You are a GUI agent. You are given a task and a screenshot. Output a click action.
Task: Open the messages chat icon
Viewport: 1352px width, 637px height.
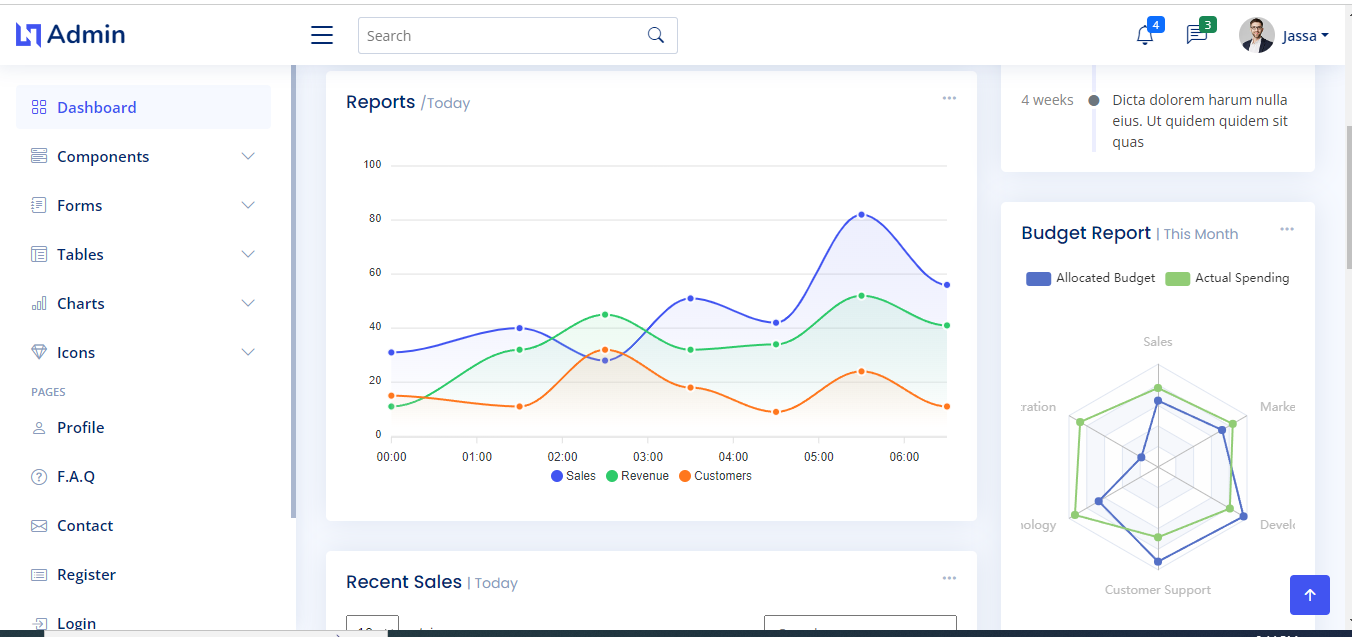point(1196,35)
